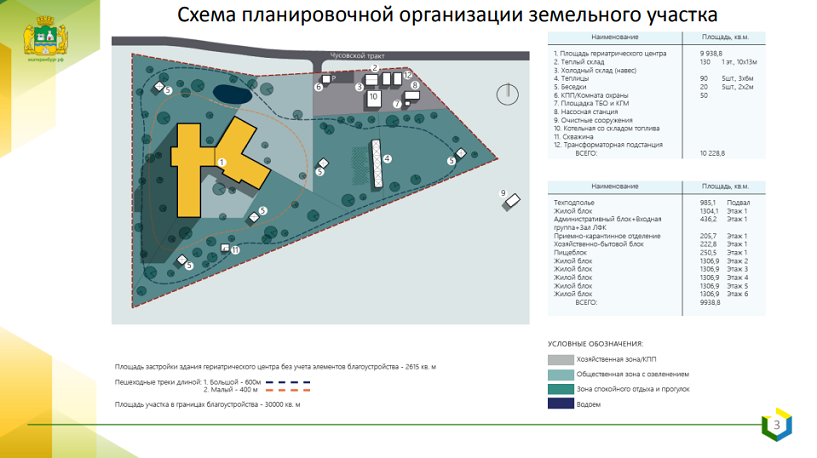Click the Пищеблок row
Screen dimensions: 817x458
pos(656,252)
